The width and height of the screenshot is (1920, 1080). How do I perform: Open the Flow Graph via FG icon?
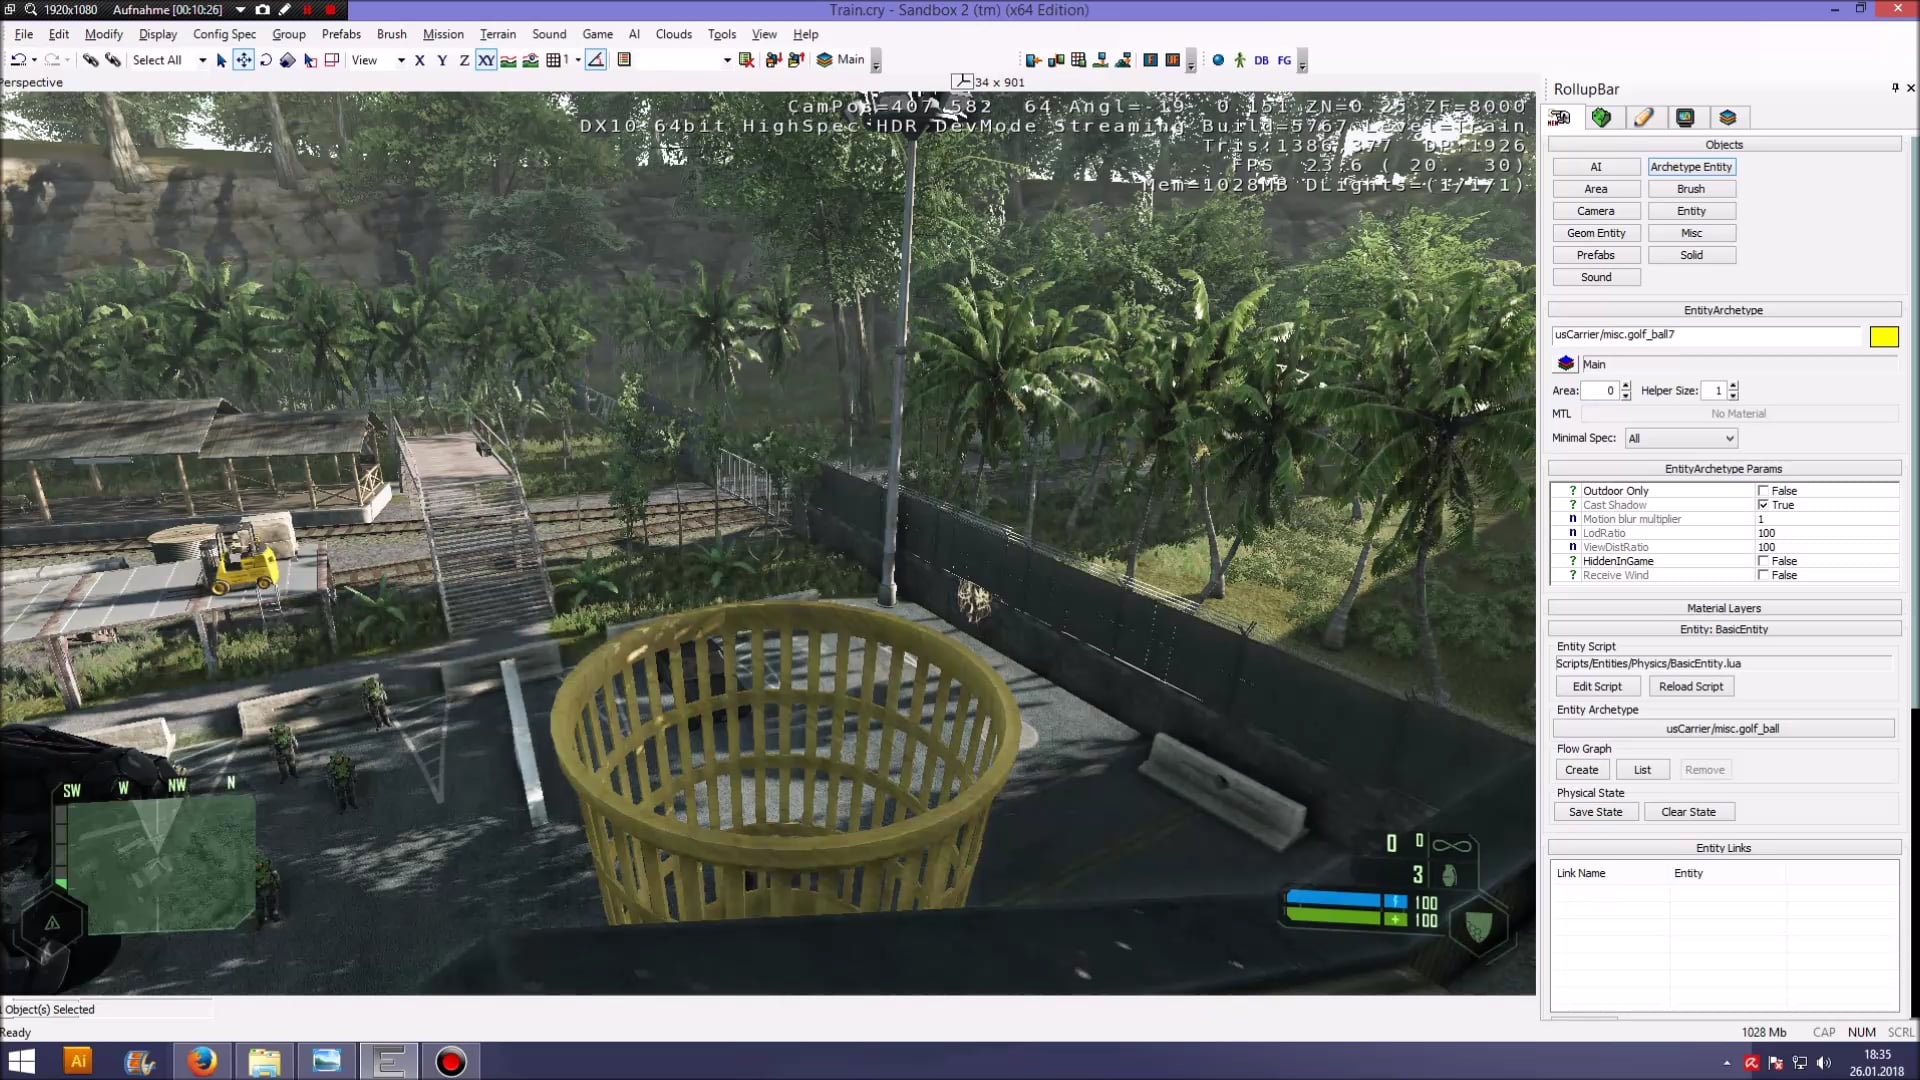coord(1284,60)
